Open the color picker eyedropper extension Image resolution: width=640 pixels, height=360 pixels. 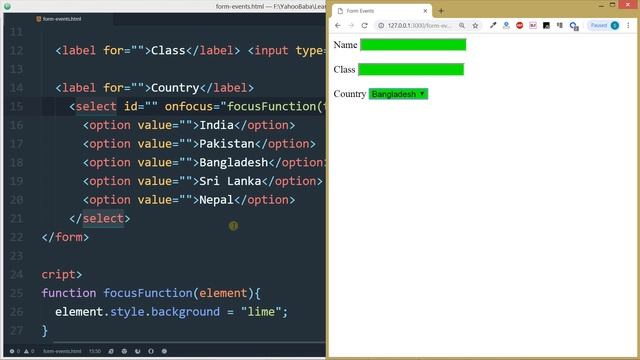tap(493, 25)
